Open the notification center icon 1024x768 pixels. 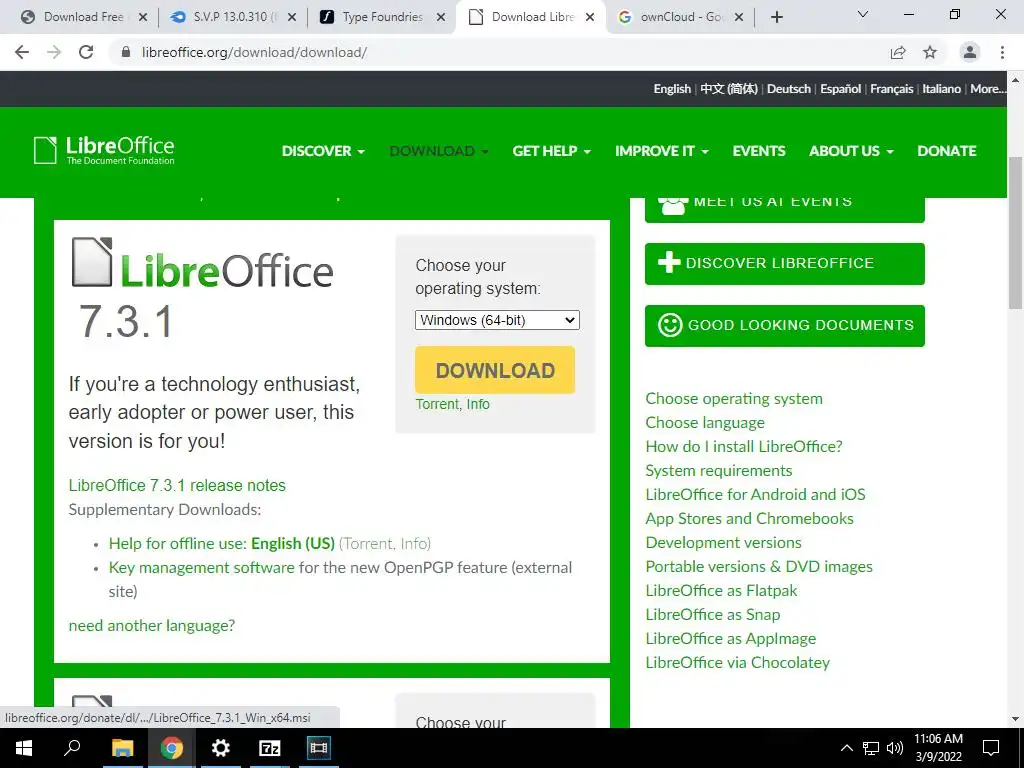(x=991, y=748)
